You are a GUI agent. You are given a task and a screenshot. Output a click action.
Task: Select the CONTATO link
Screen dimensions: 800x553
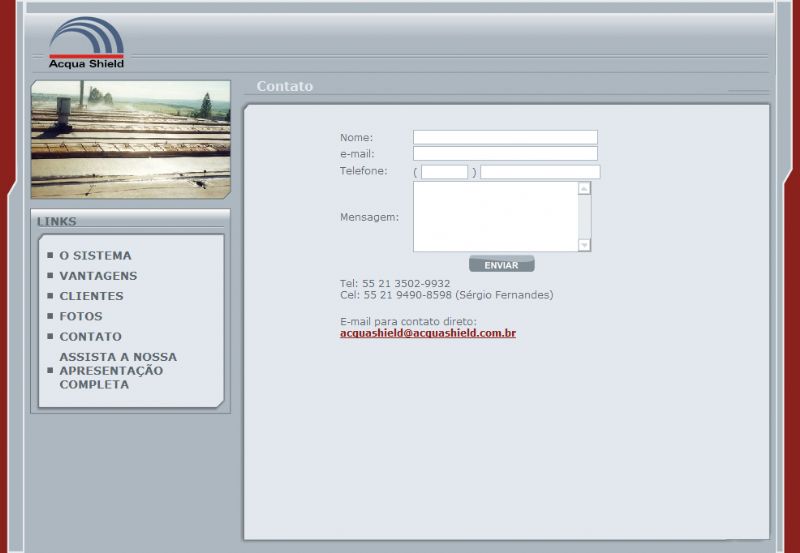point(90,337)
